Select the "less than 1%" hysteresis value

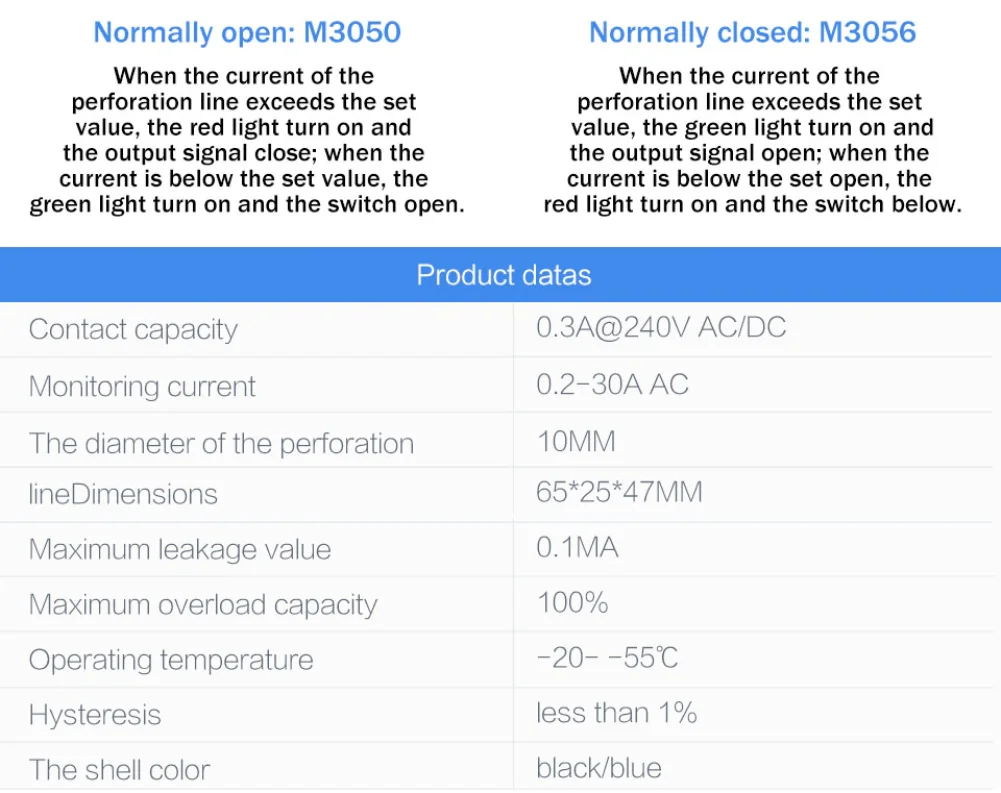click(x=616, y=713)
